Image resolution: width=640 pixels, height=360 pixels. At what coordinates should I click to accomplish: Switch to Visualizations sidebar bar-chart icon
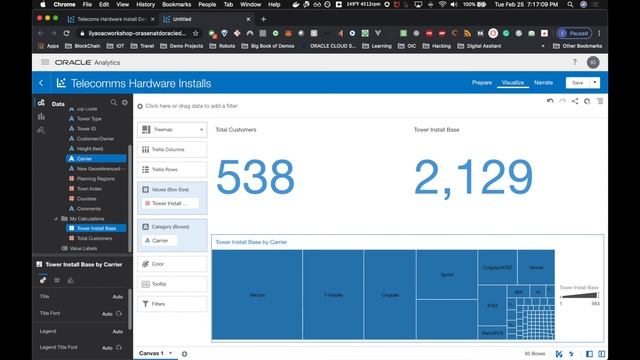41,117
